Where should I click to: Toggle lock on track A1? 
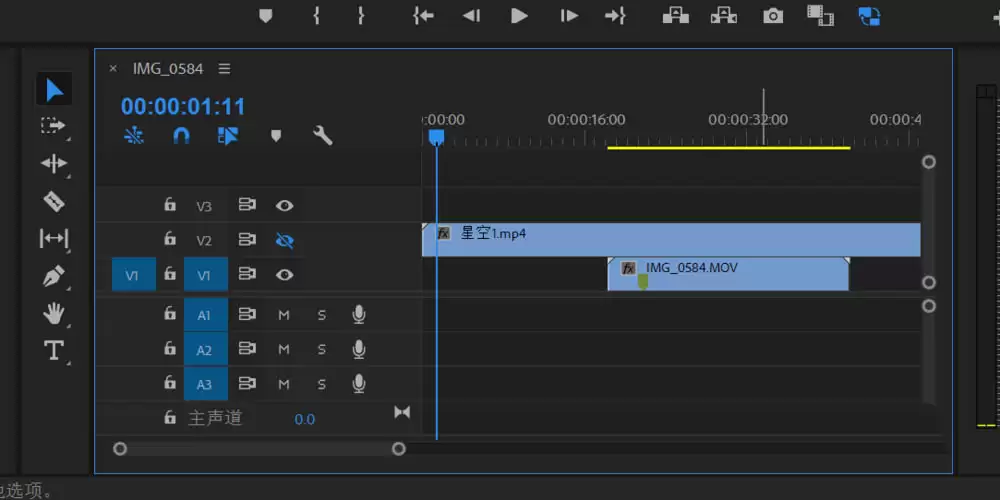point(170,313)
